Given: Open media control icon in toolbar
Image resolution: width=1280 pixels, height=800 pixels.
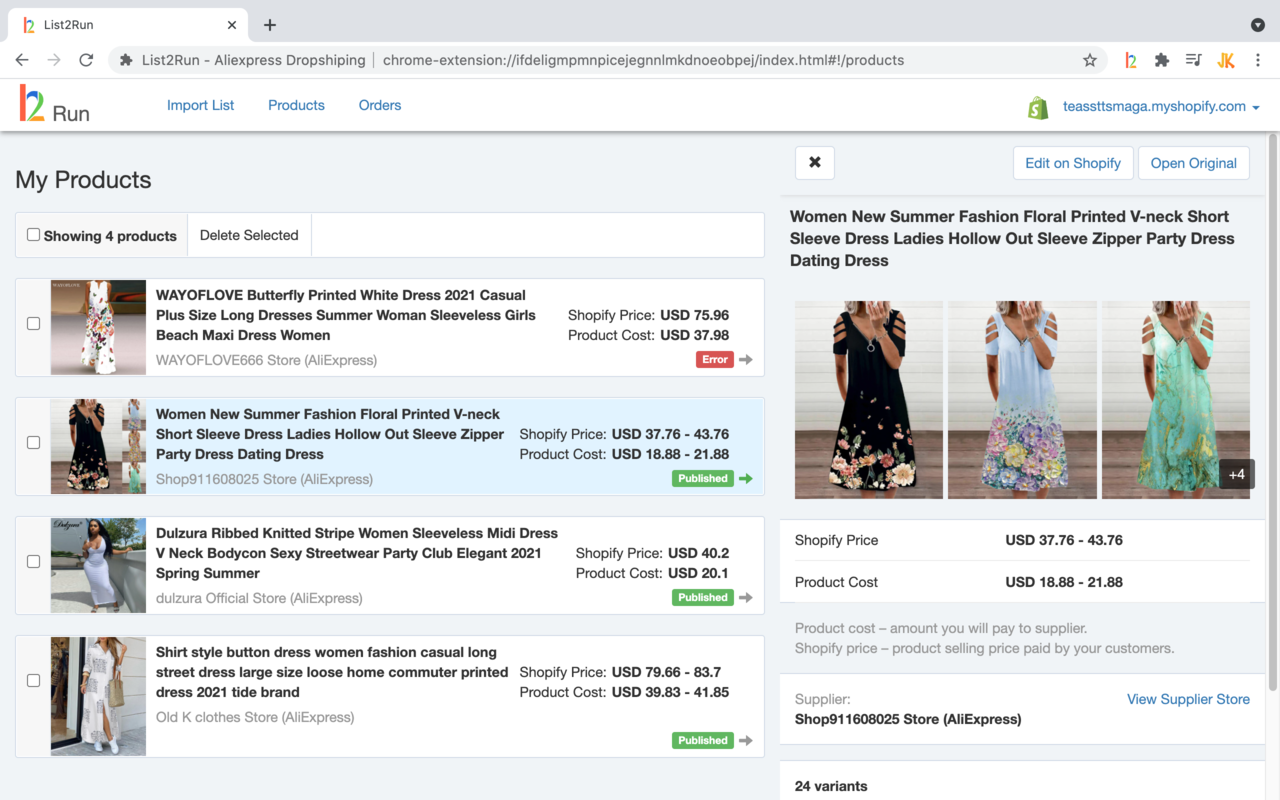Looking at the screenshot, I should pyautogui.click(x=1193, y=60).
